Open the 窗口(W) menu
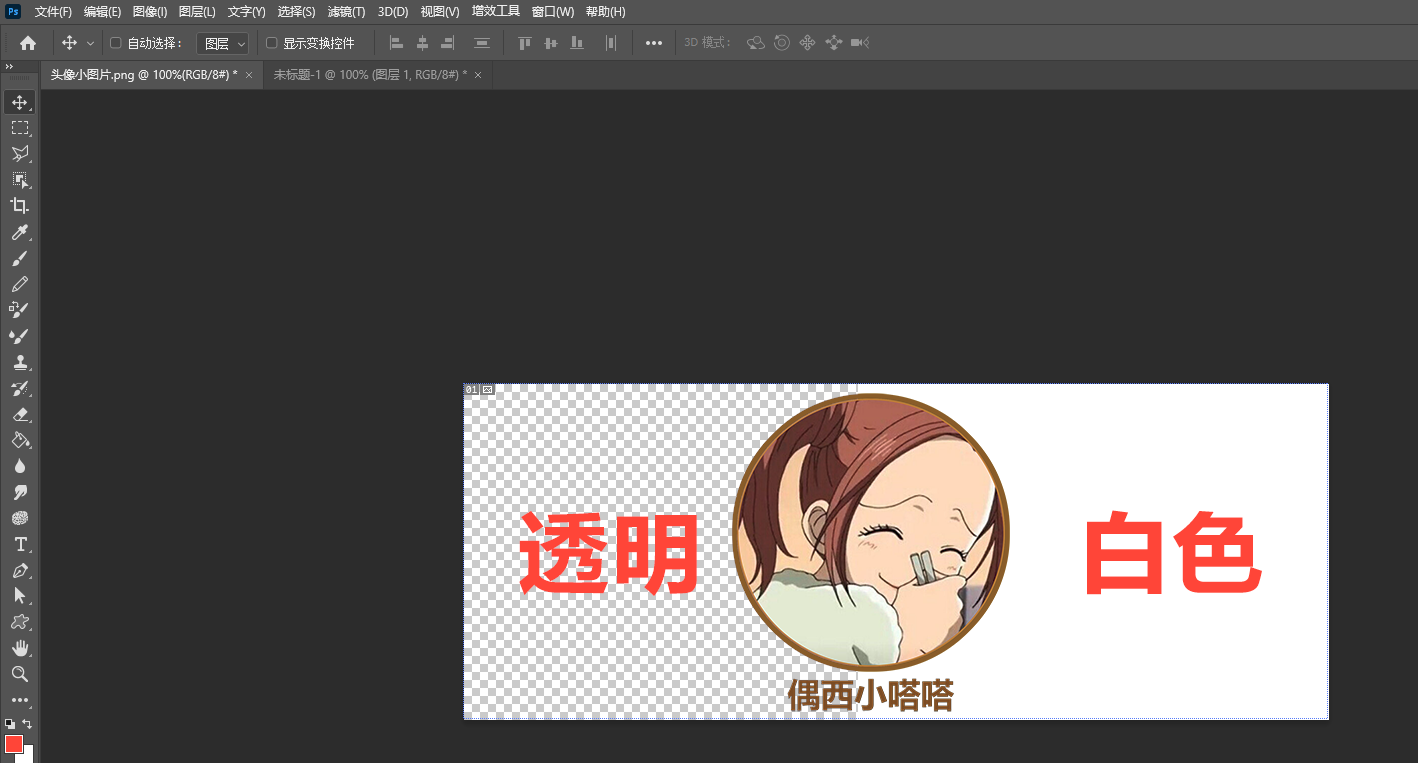 click(553, 11)
